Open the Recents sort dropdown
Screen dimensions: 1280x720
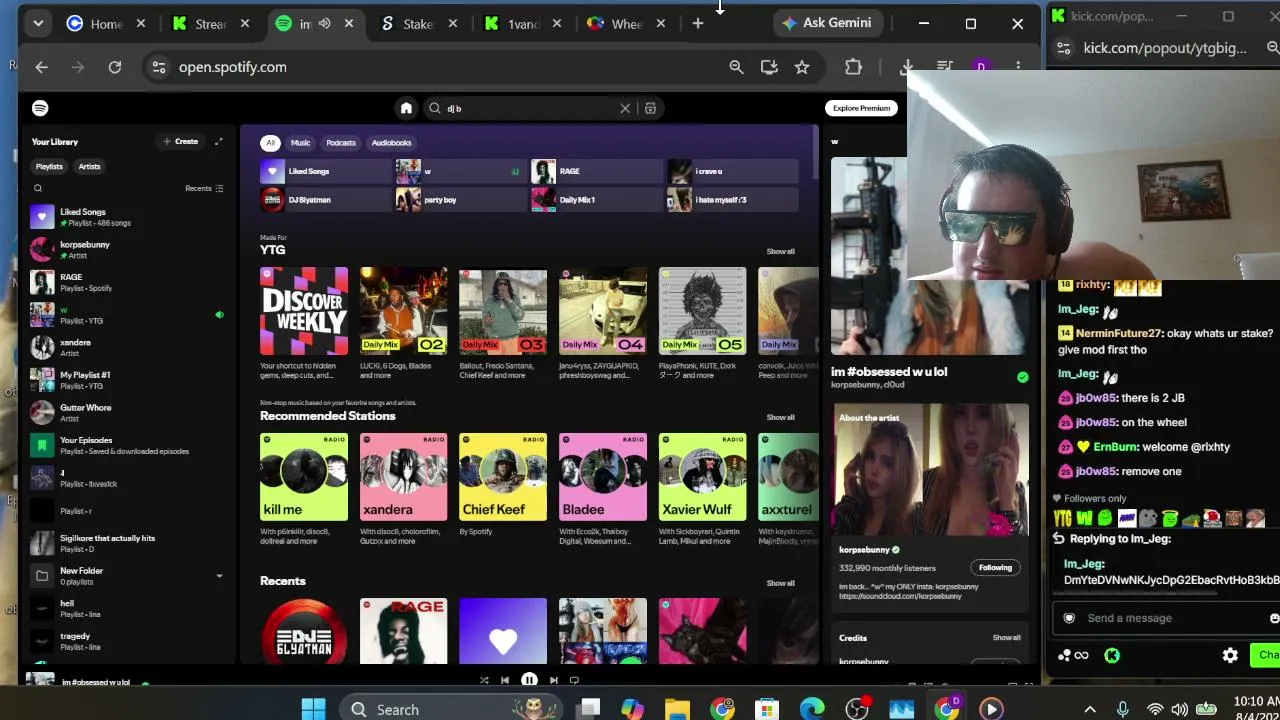coord(204,188)
